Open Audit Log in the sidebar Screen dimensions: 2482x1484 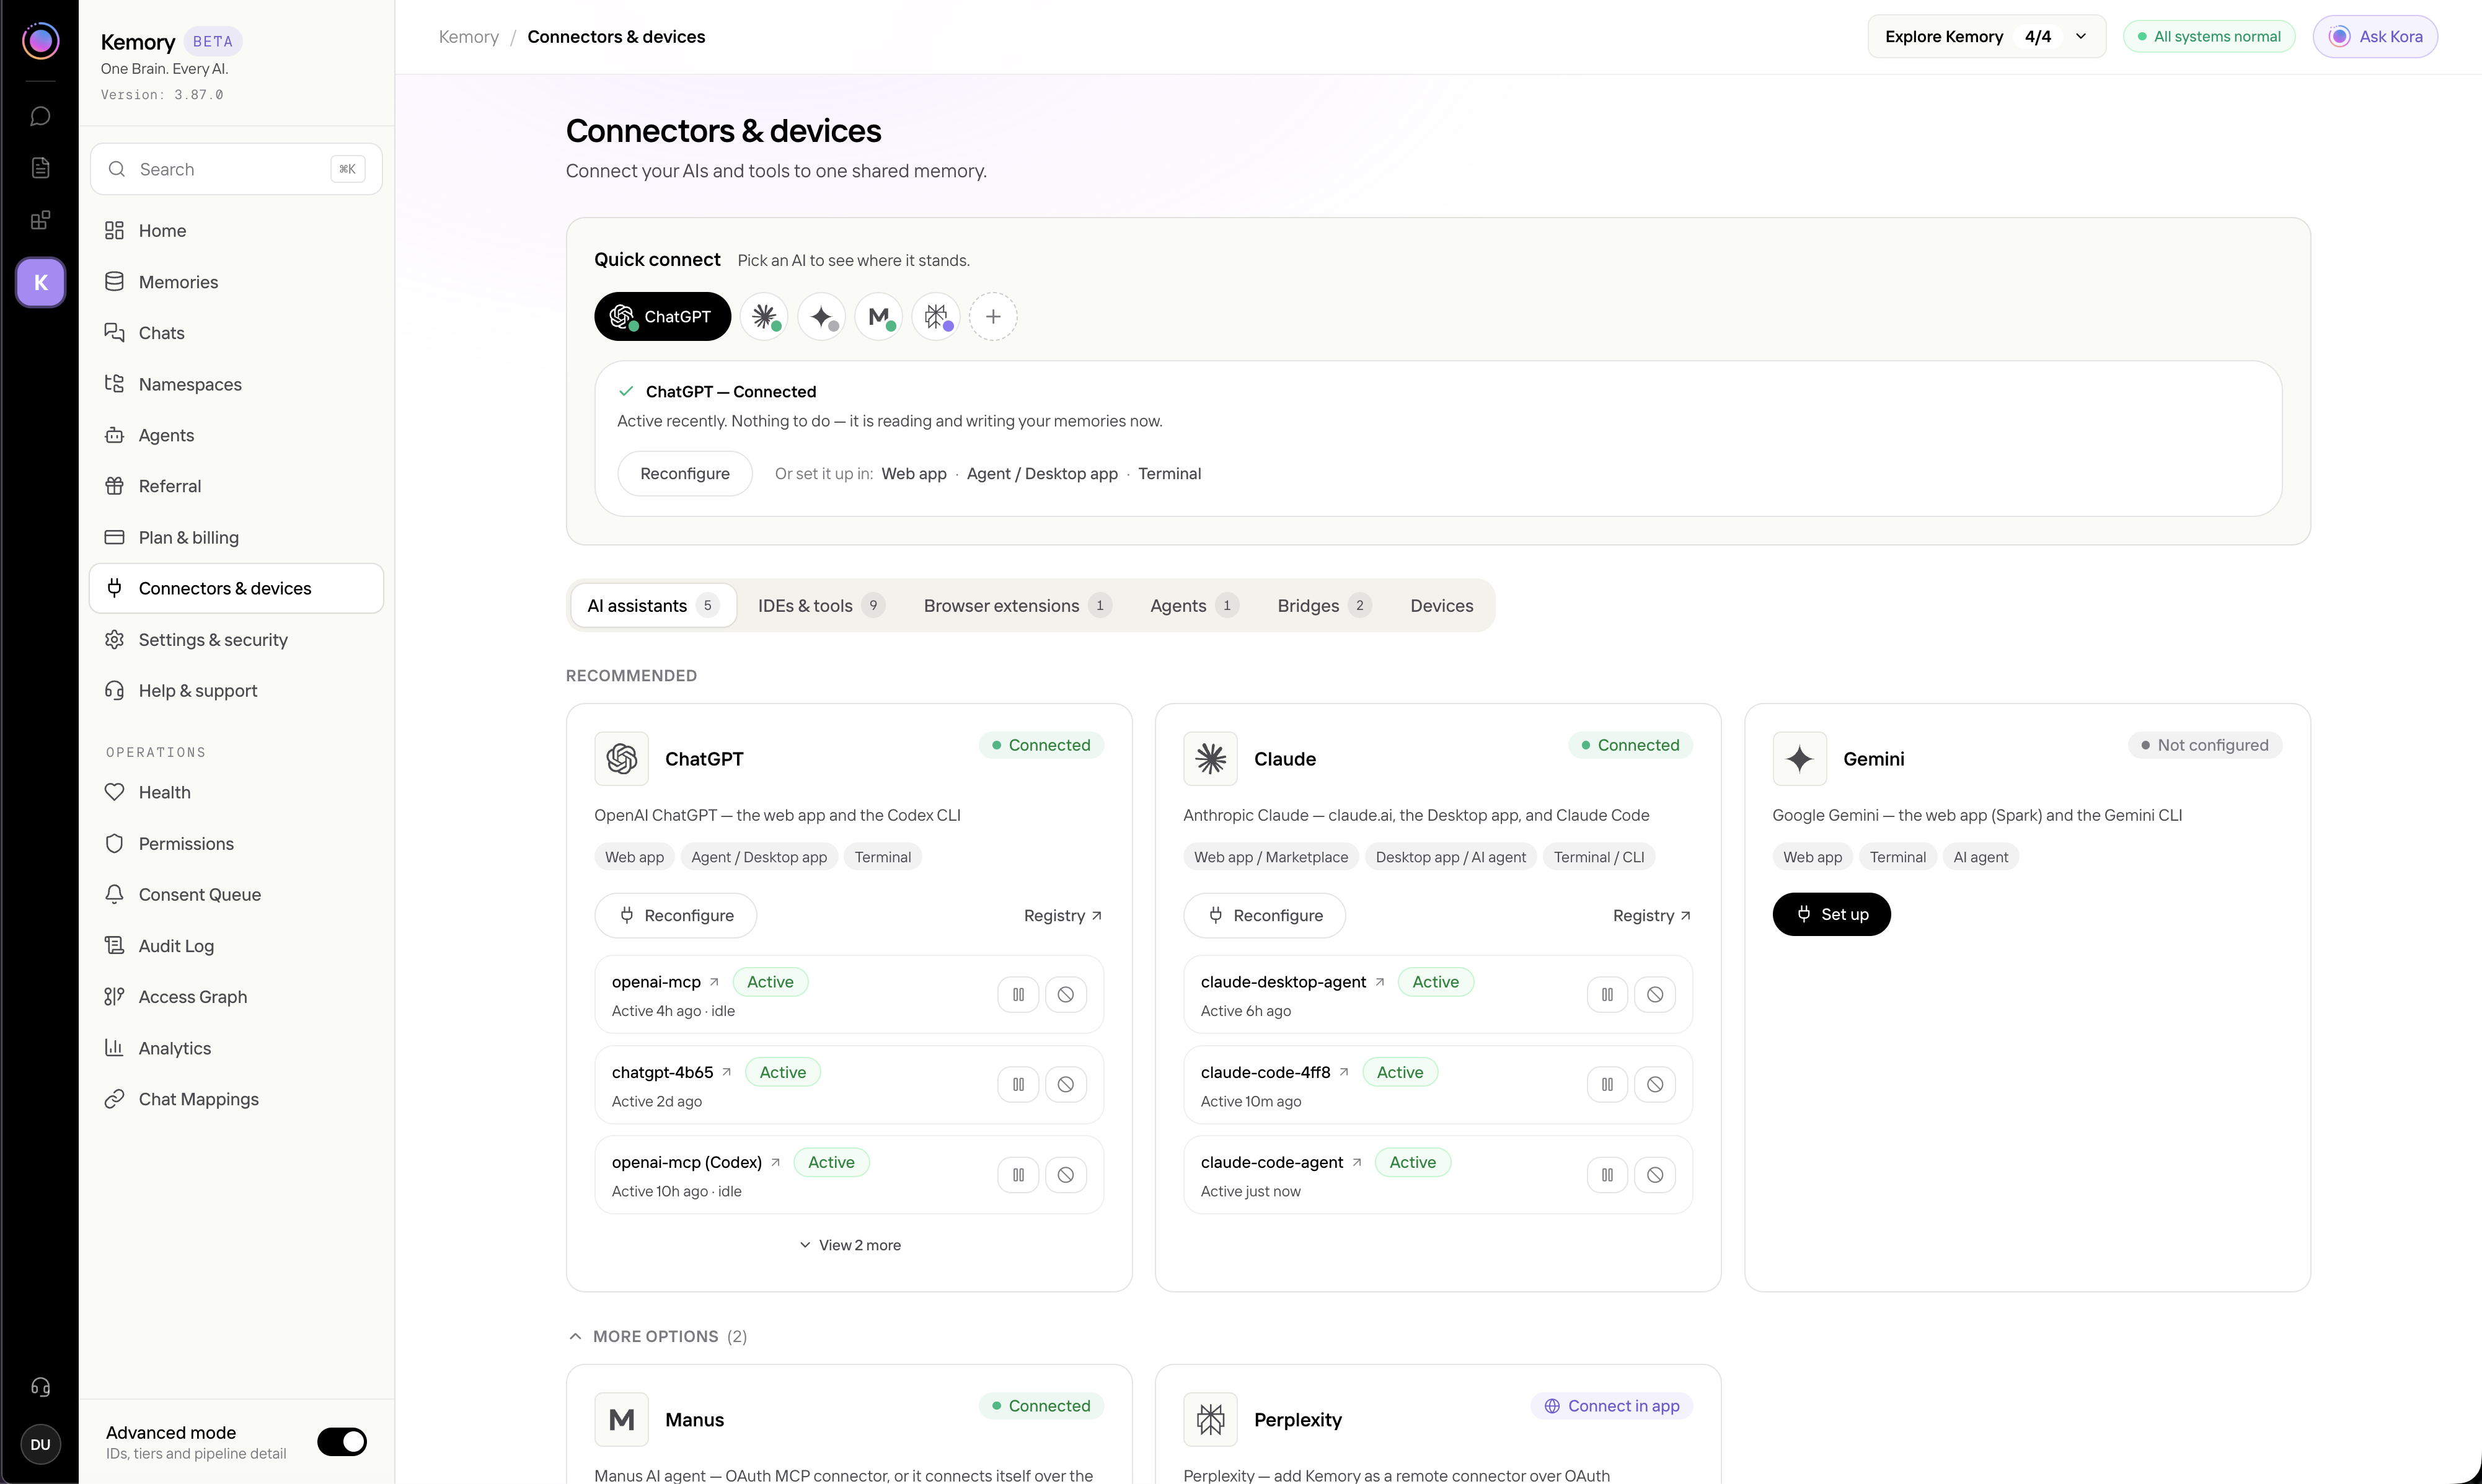pyautogui.click(x=236, y=946)
